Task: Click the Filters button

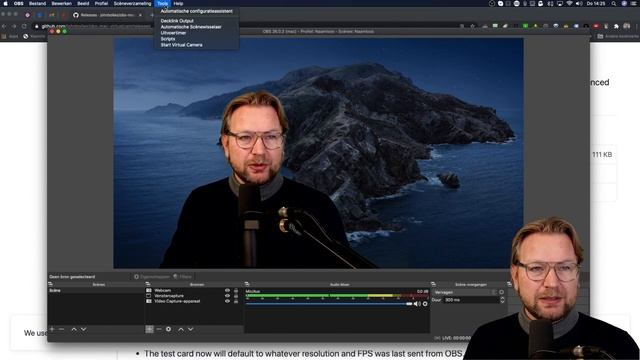Action: pos(182,276)
